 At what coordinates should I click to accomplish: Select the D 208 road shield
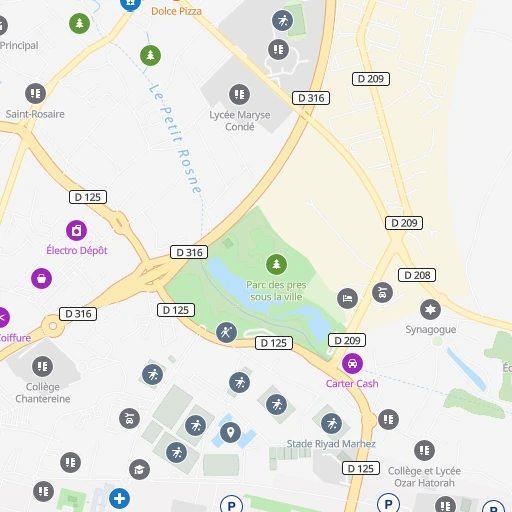click(417, 275)
